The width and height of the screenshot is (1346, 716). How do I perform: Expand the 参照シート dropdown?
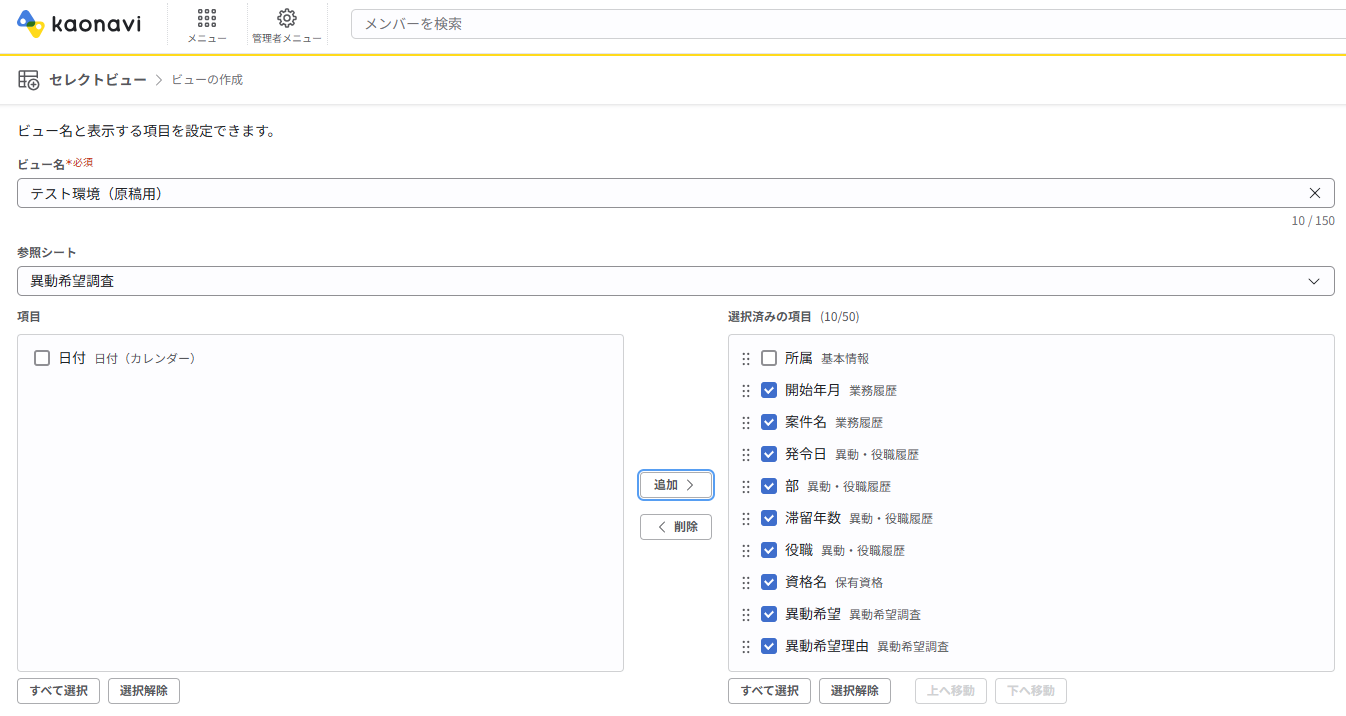click(676, 281)
